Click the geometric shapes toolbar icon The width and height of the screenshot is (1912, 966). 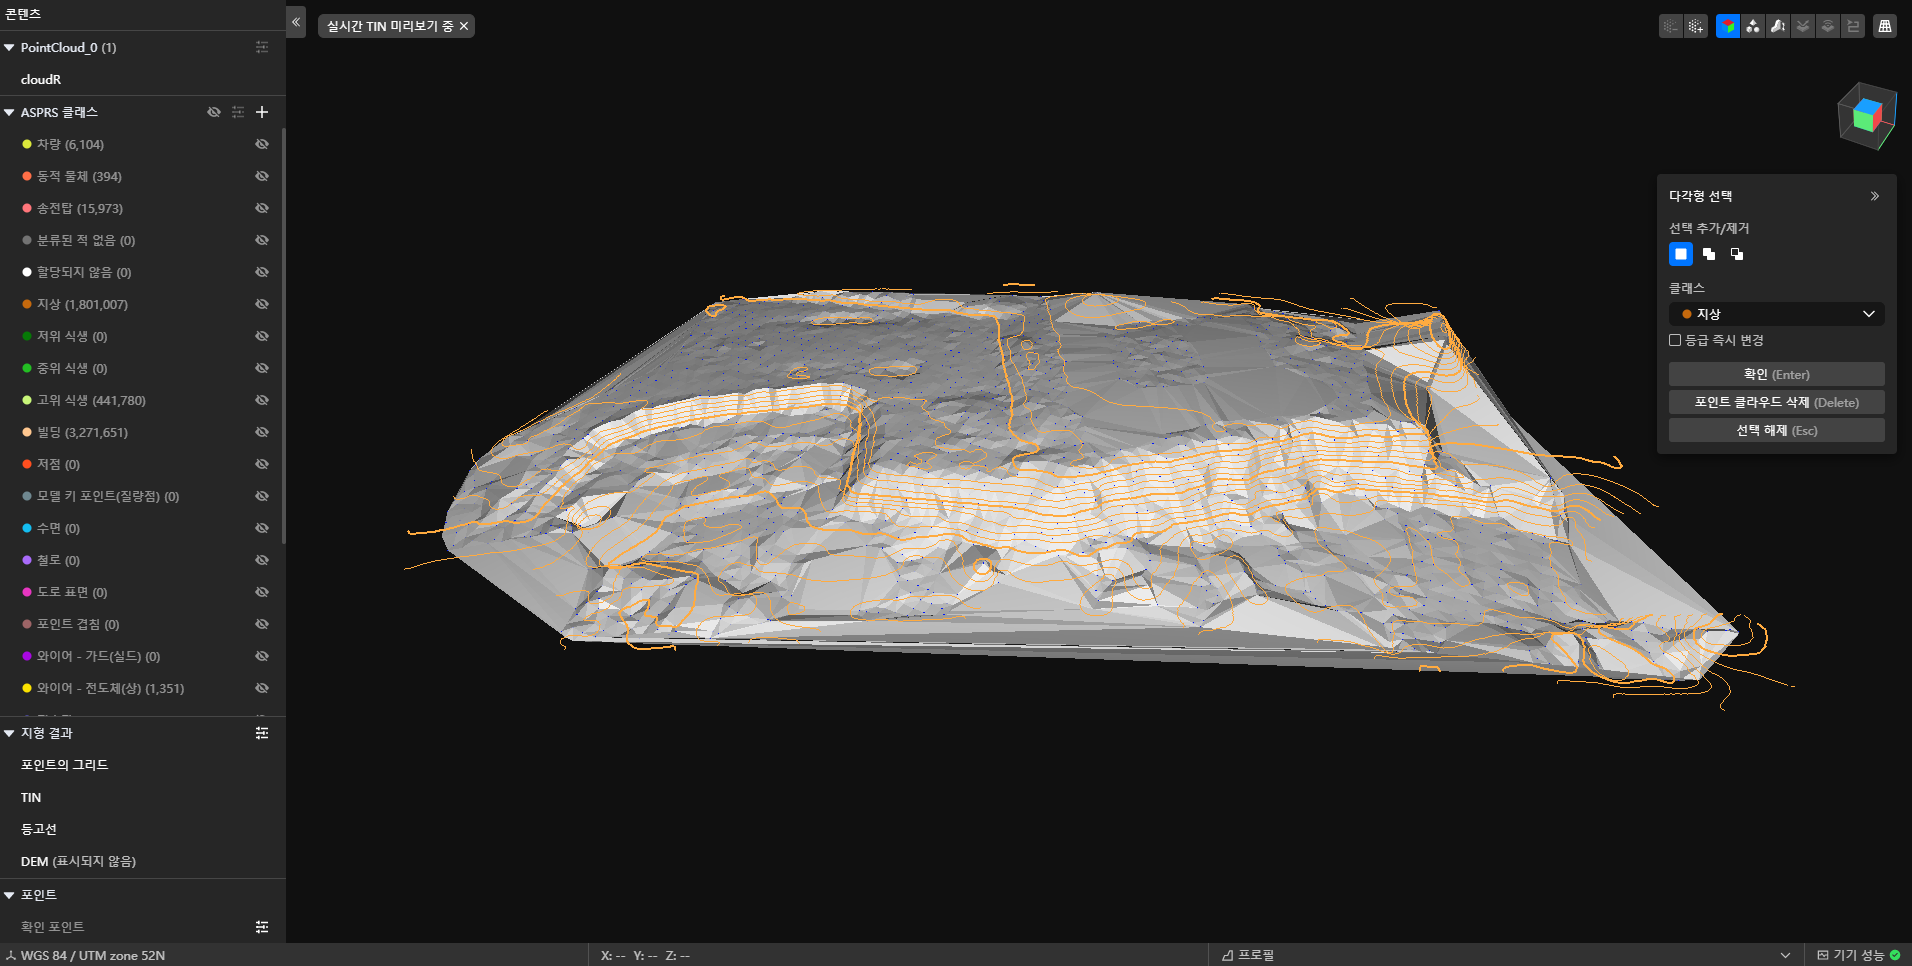[x=1753, y=27]
